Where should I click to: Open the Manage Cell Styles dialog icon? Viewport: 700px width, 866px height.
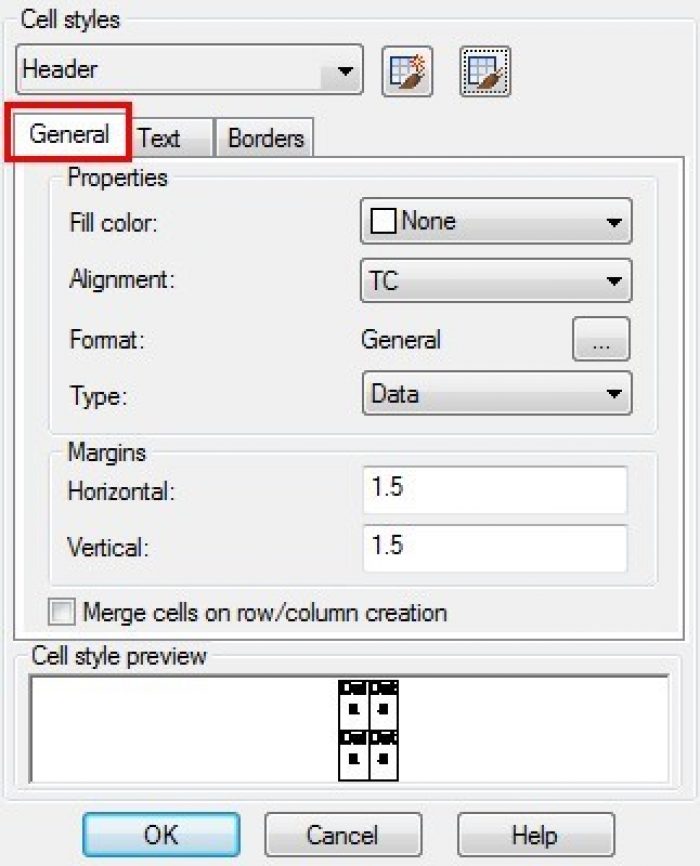coord(485,72)
